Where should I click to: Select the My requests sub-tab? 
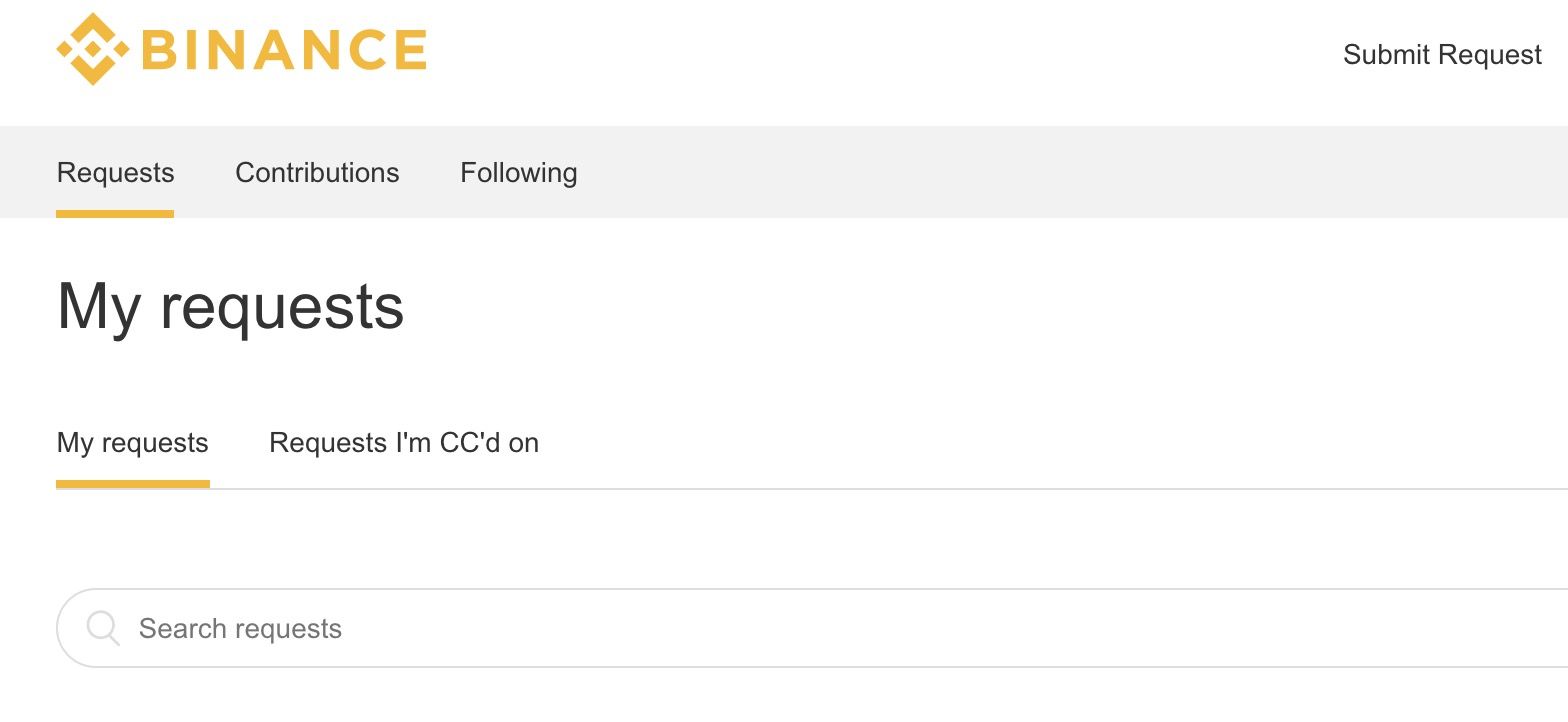click(133, 443)
